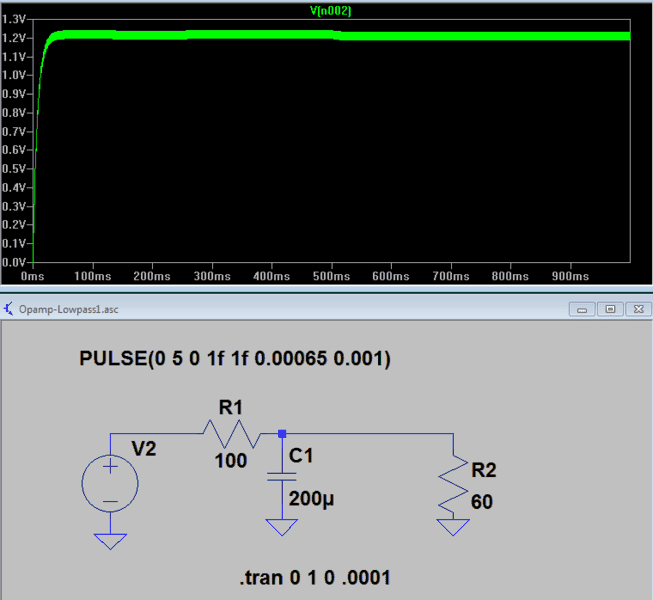Select the .tran 0 1 0 .0001 directive

coord(315,578)
